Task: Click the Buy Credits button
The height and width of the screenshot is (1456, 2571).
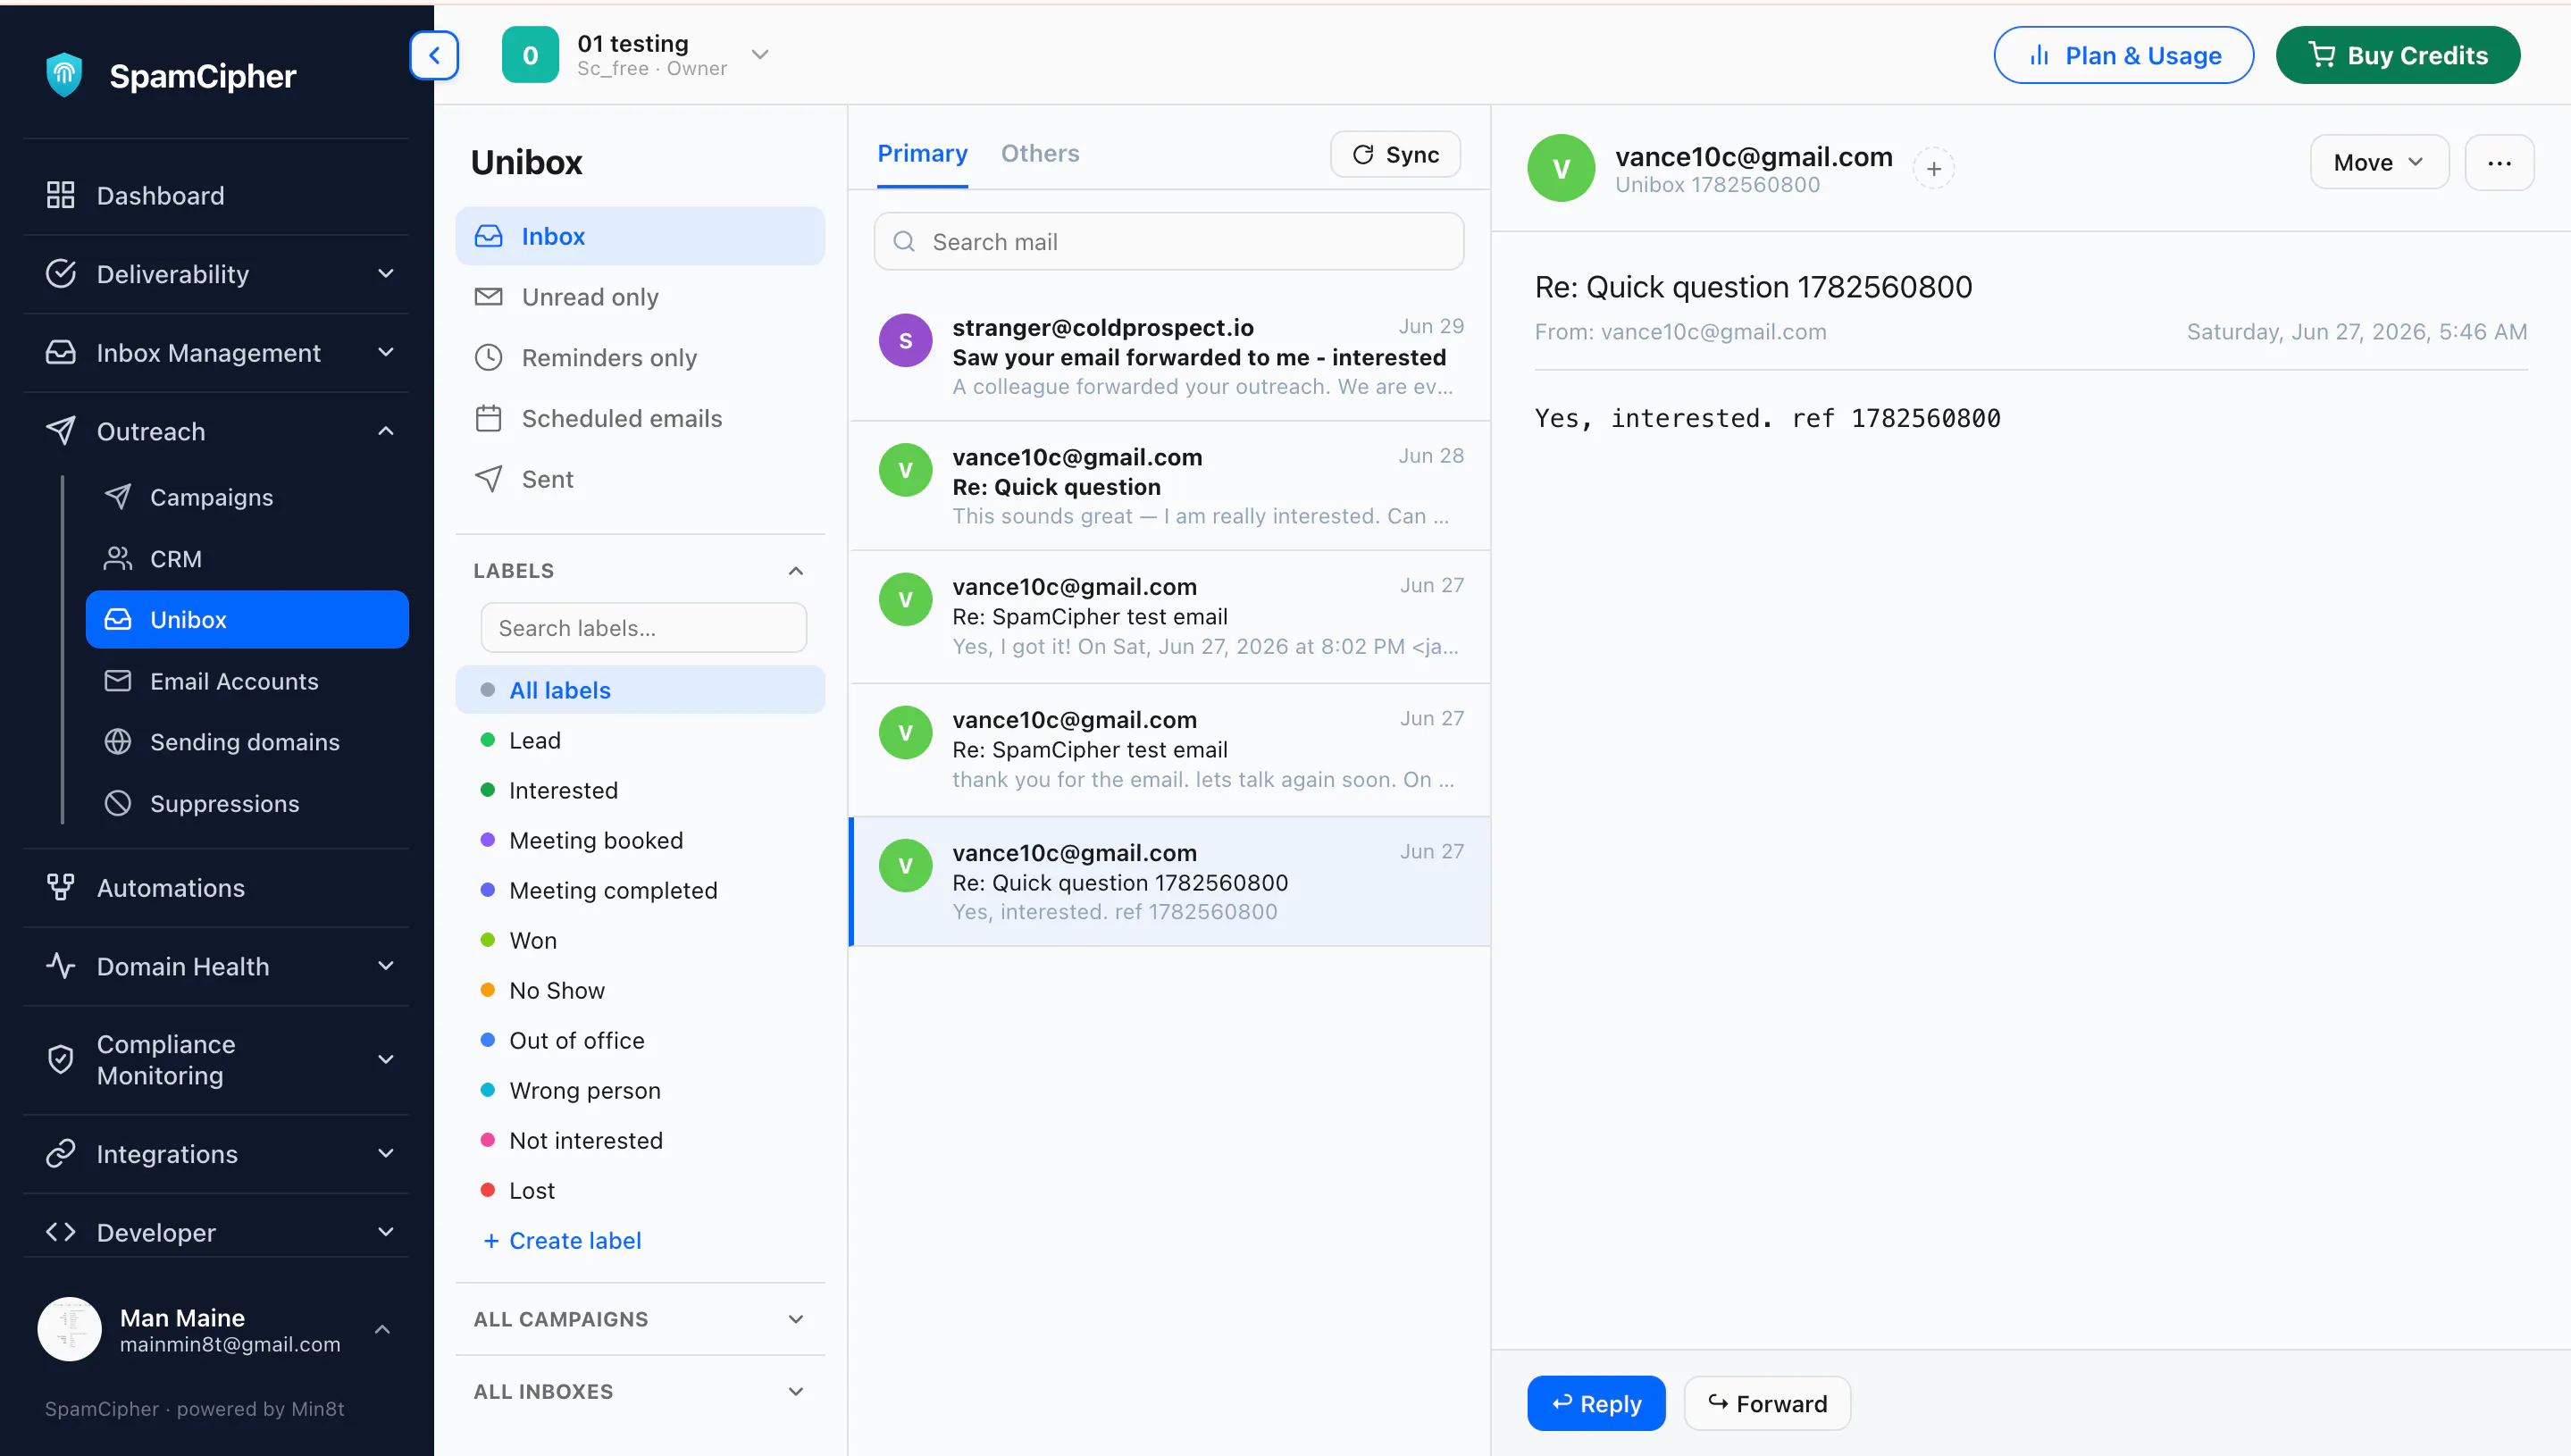Action: [x=2397, y=55]
